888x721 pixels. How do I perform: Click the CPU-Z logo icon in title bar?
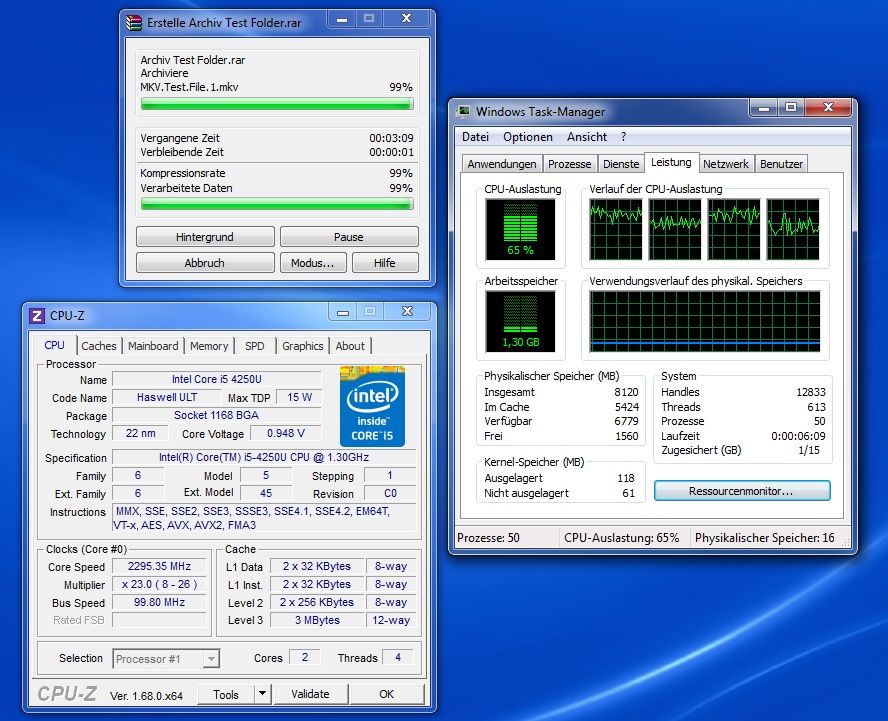click(x=37, y=315)
